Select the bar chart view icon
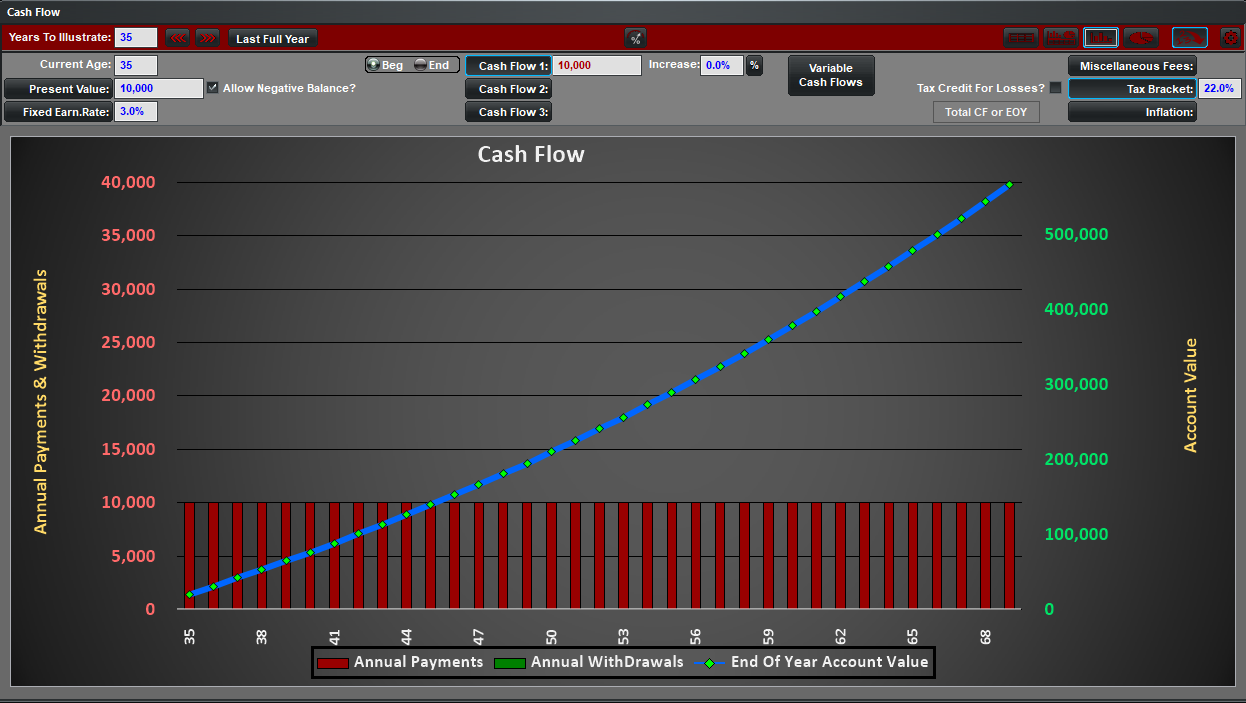The image size is (1246, 703). point(1101,38)
